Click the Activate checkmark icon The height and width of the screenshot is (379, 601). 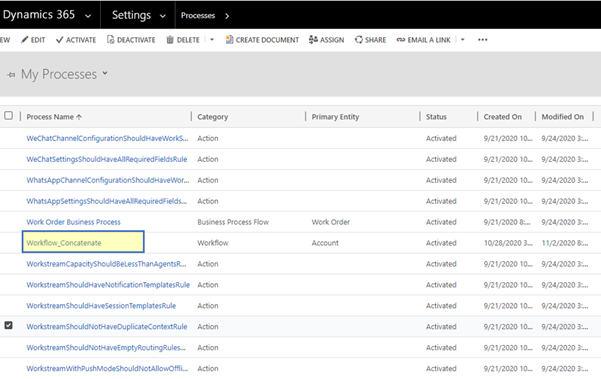(x=59, y=40)
